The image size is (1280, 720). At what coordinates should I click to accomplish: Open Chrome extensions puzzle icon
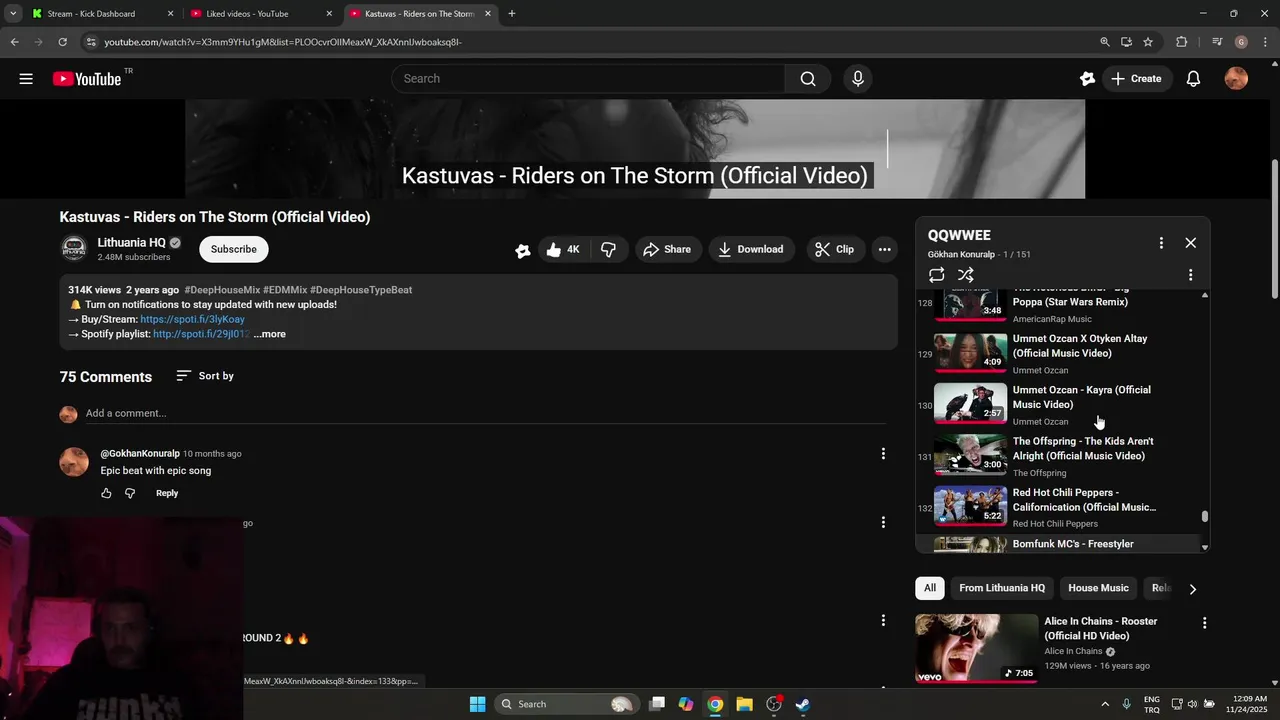1181,42
